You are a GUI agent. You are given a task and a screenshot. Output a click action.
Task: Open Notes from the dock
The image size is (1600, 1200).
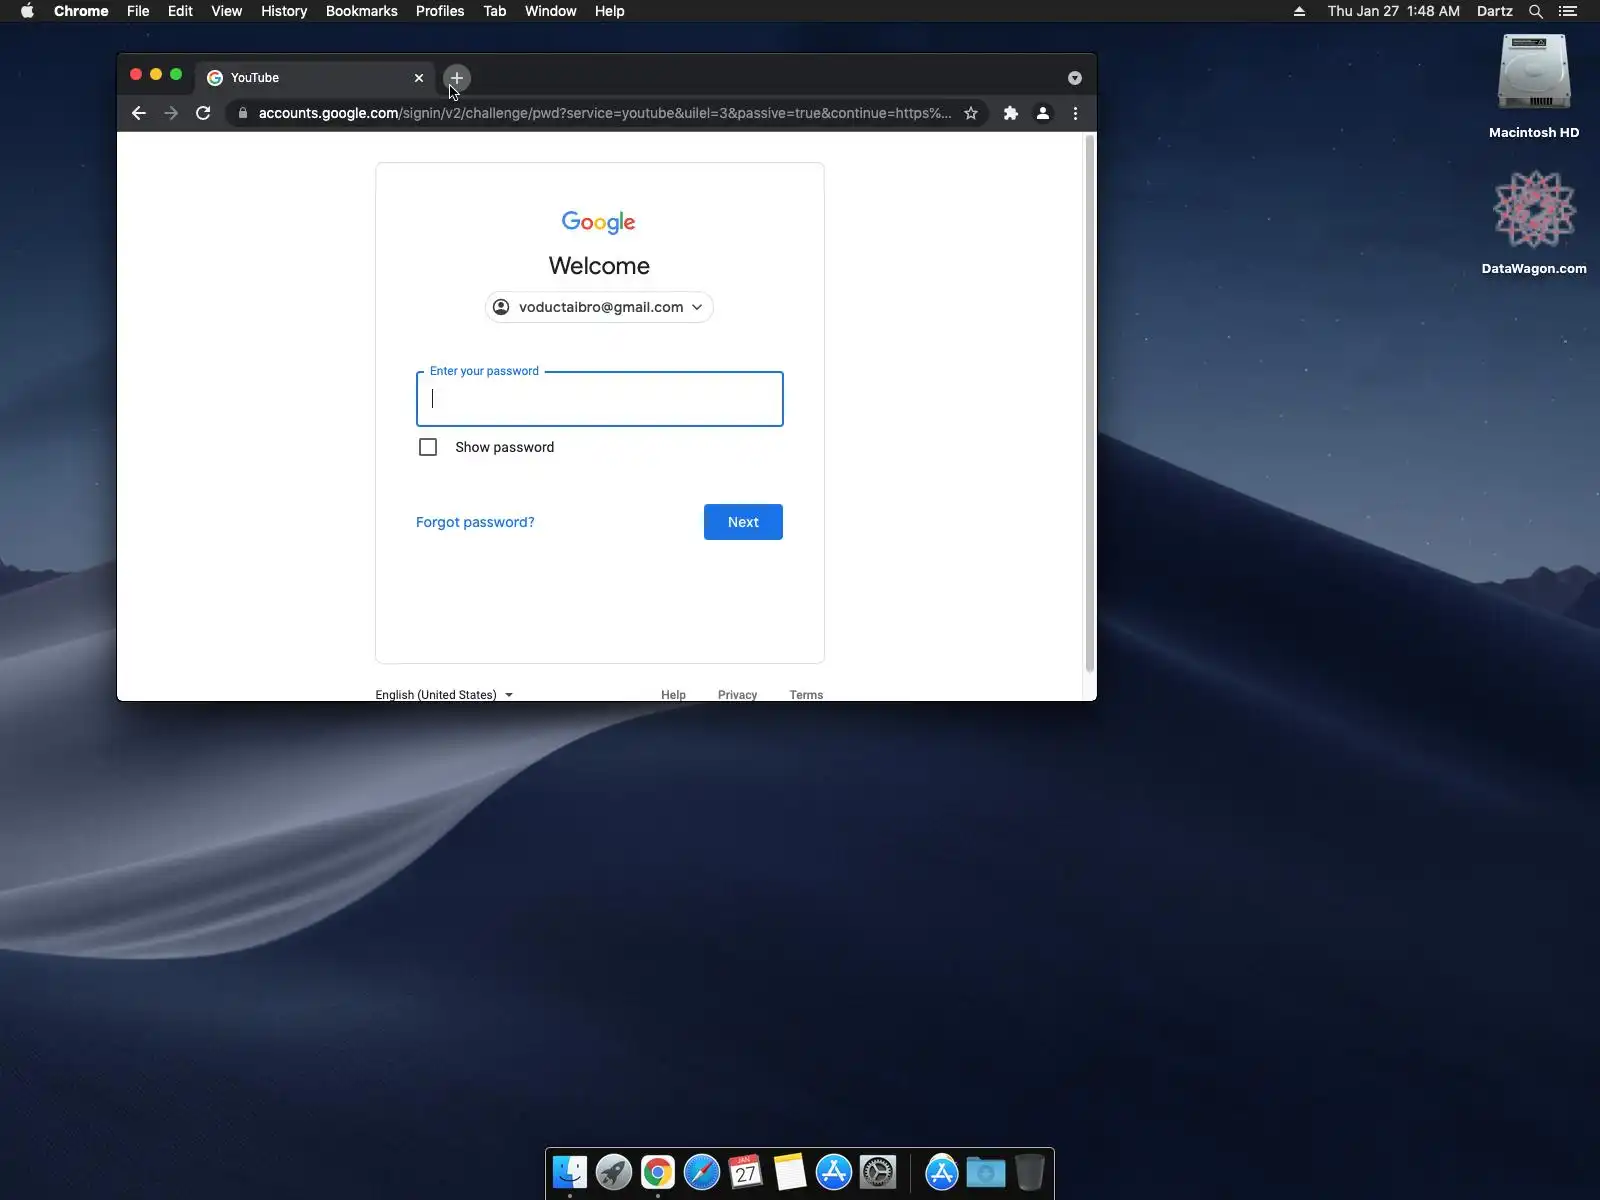click(x=790, y=1172)
